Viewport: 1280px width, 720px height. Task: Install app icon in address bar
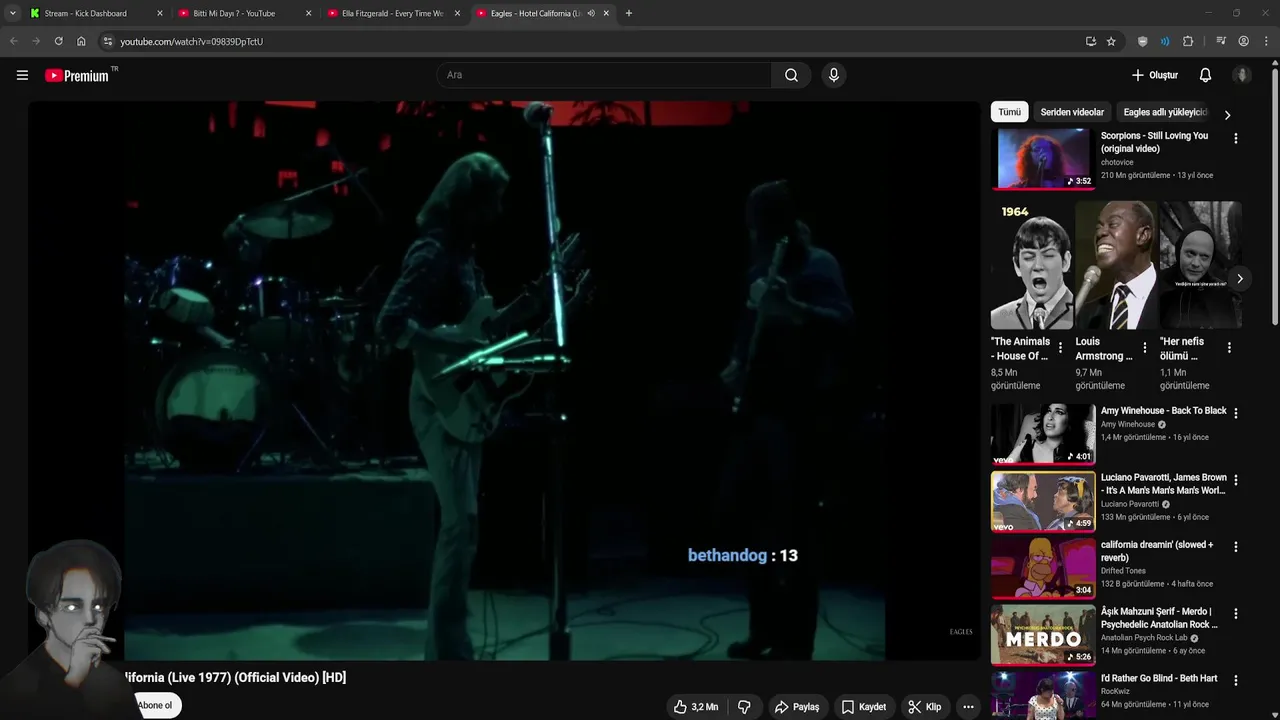coord(1090,41)
